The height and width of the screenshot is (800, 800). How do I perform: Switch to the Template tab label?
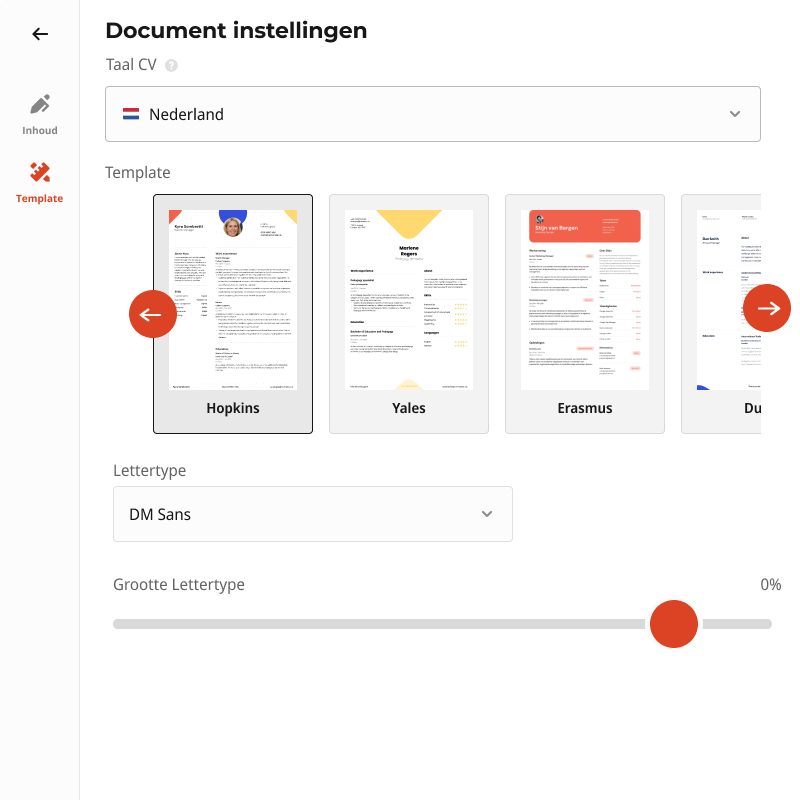40,199
